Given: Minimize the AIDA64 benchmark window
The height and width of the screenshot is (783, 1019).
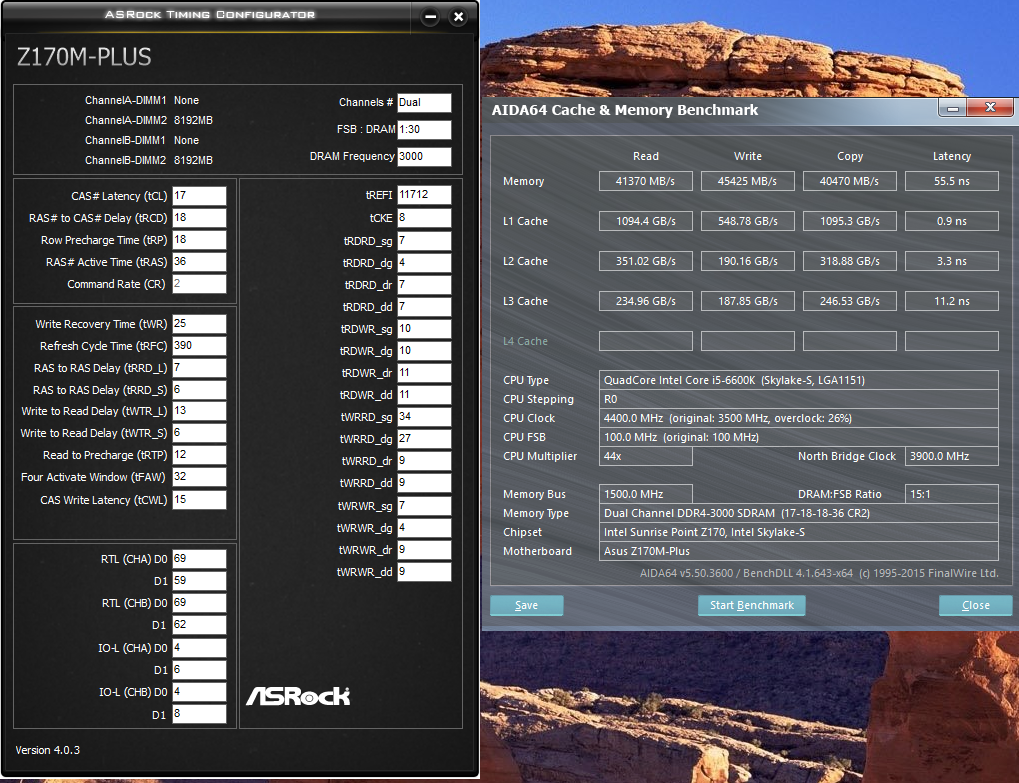Looking at the screenshot, I should pos(953,108).
